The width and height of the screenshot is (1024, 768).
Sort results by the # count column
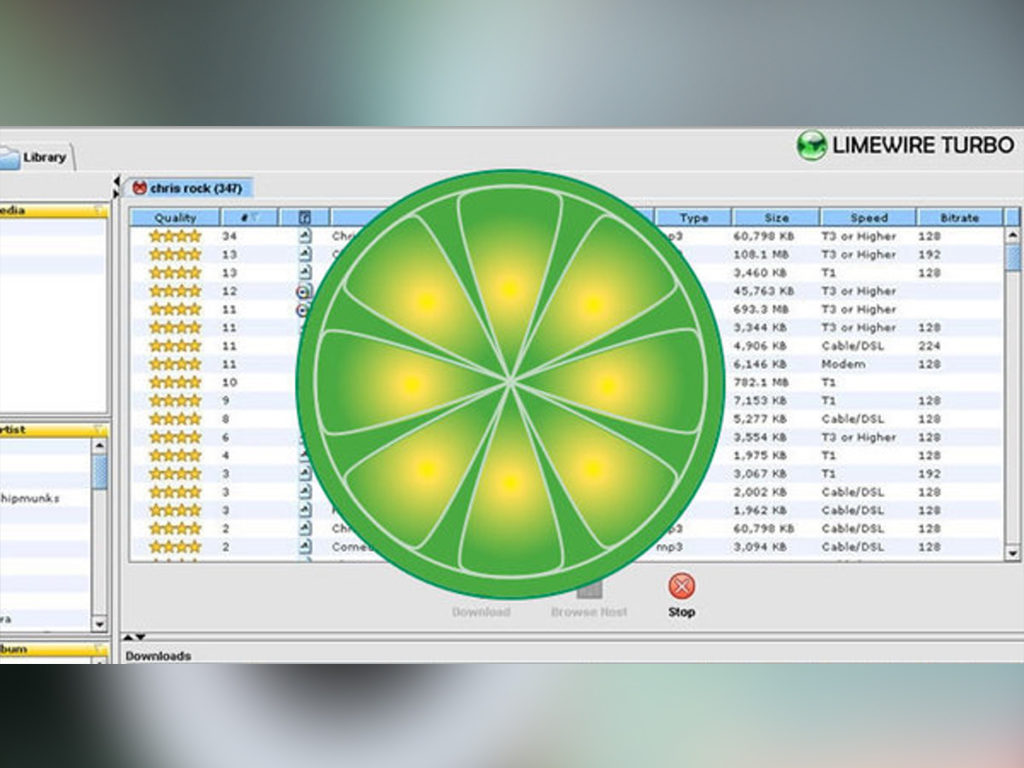(248, 218)
